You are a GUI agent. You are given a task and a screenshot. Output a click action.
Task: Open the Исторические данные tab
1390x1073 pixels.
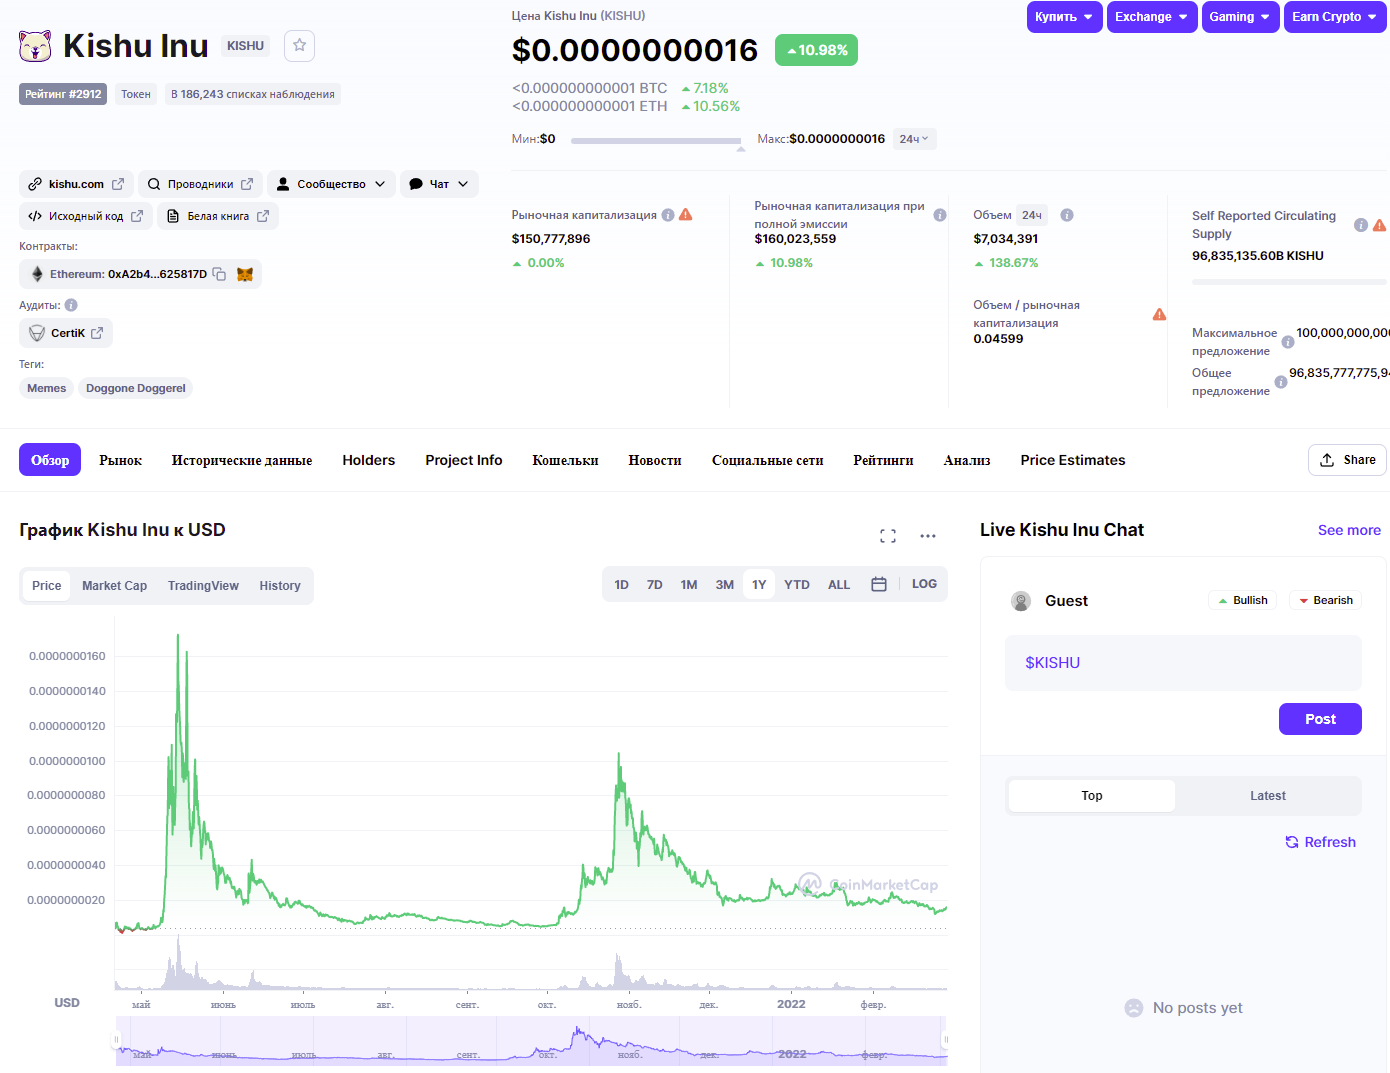(242, 460)
